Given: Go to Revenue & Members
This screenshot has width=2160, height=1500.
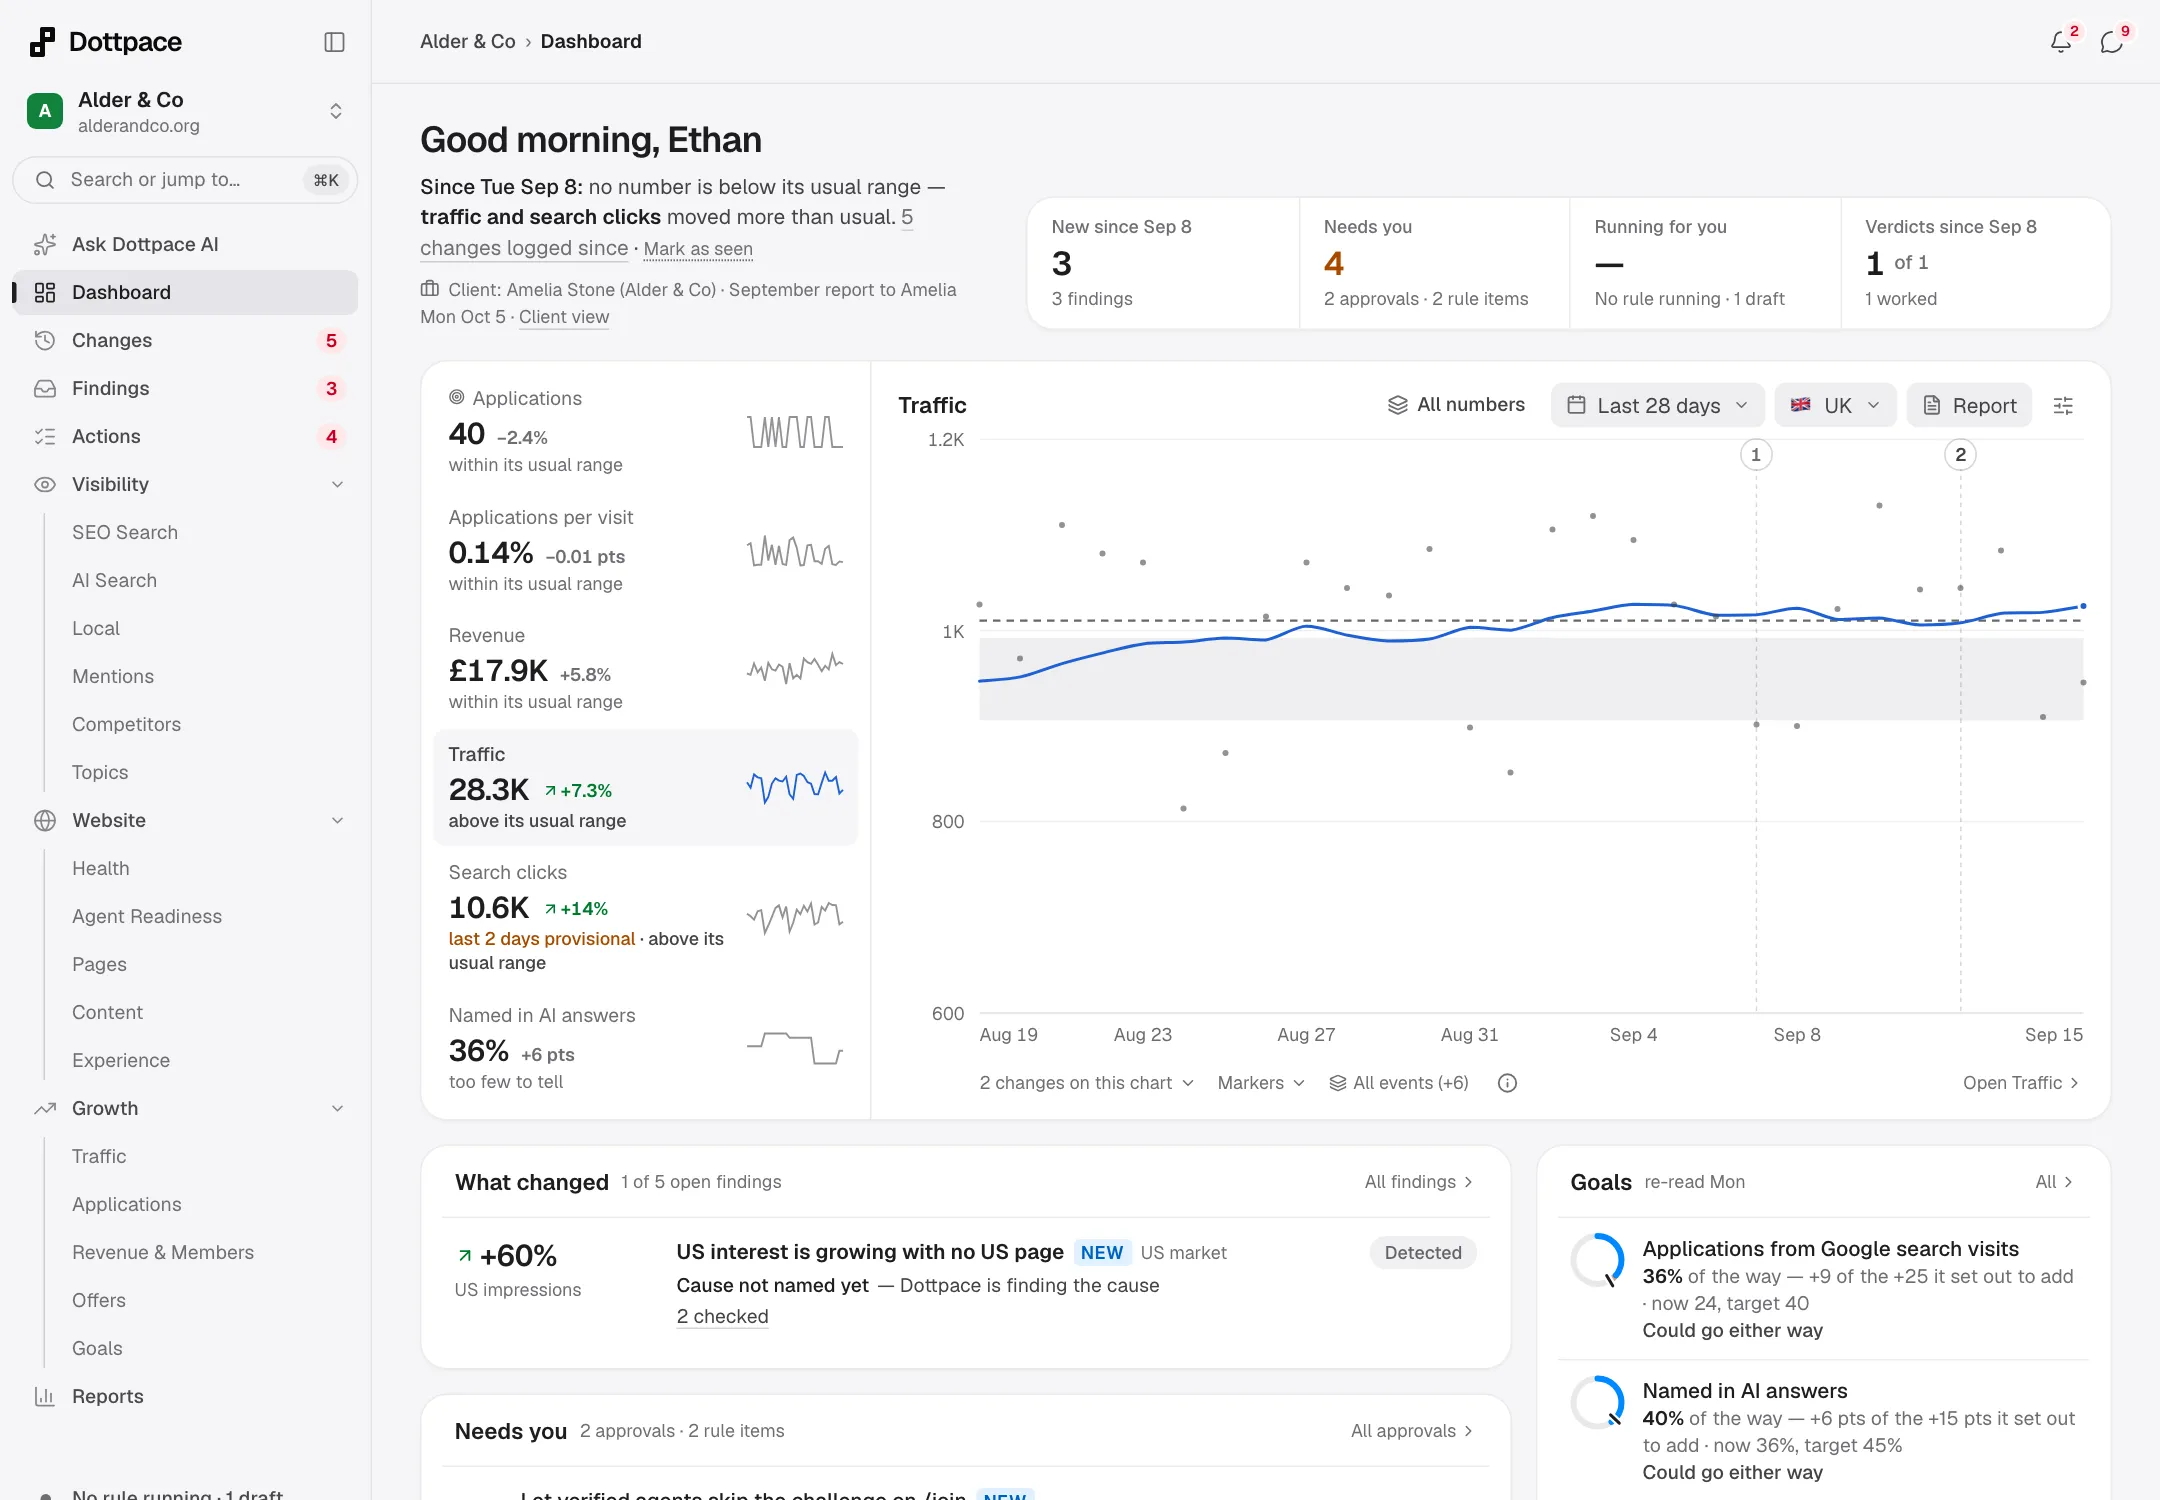Looking at the screenshot, I should (x=163, y=1252).
